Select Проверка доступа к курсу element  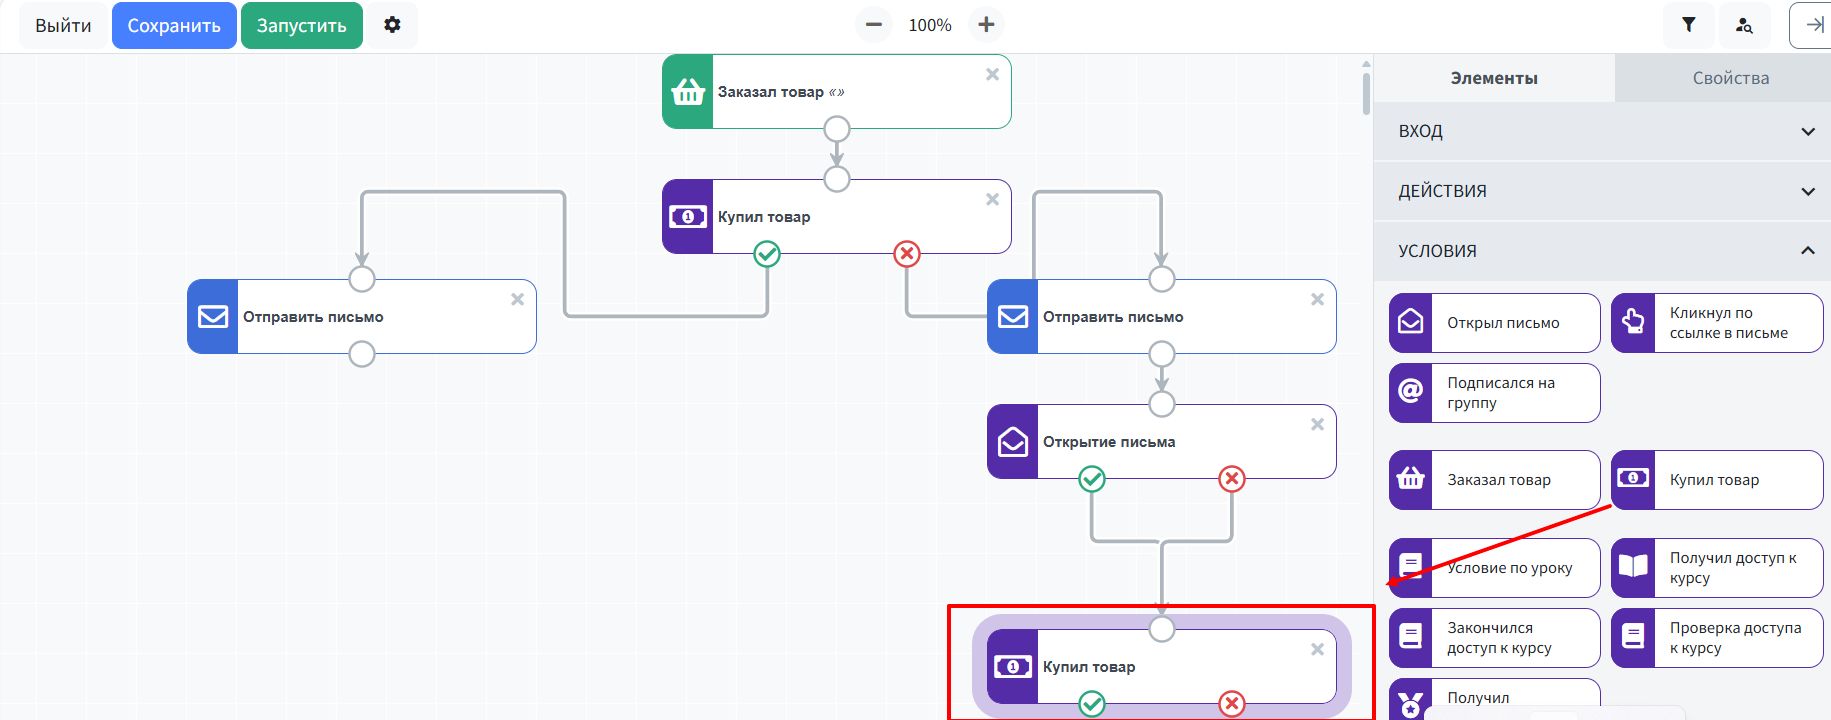[x=1717, y=638]
